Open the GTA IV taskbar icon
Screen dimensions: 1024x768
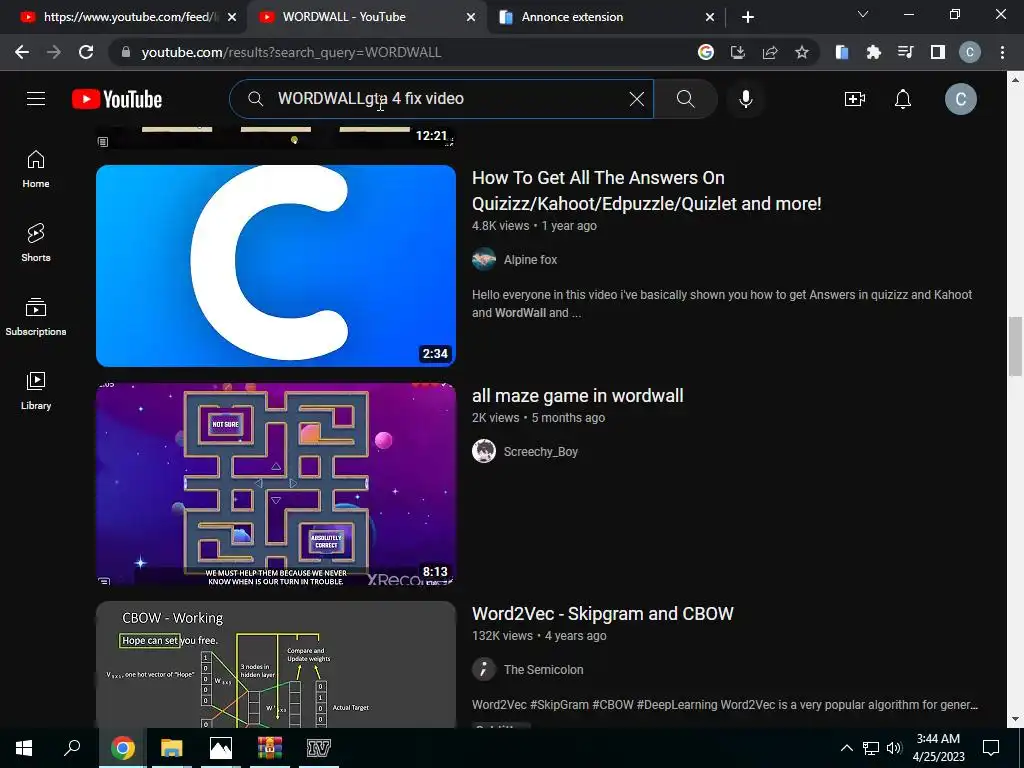(318, 748)
